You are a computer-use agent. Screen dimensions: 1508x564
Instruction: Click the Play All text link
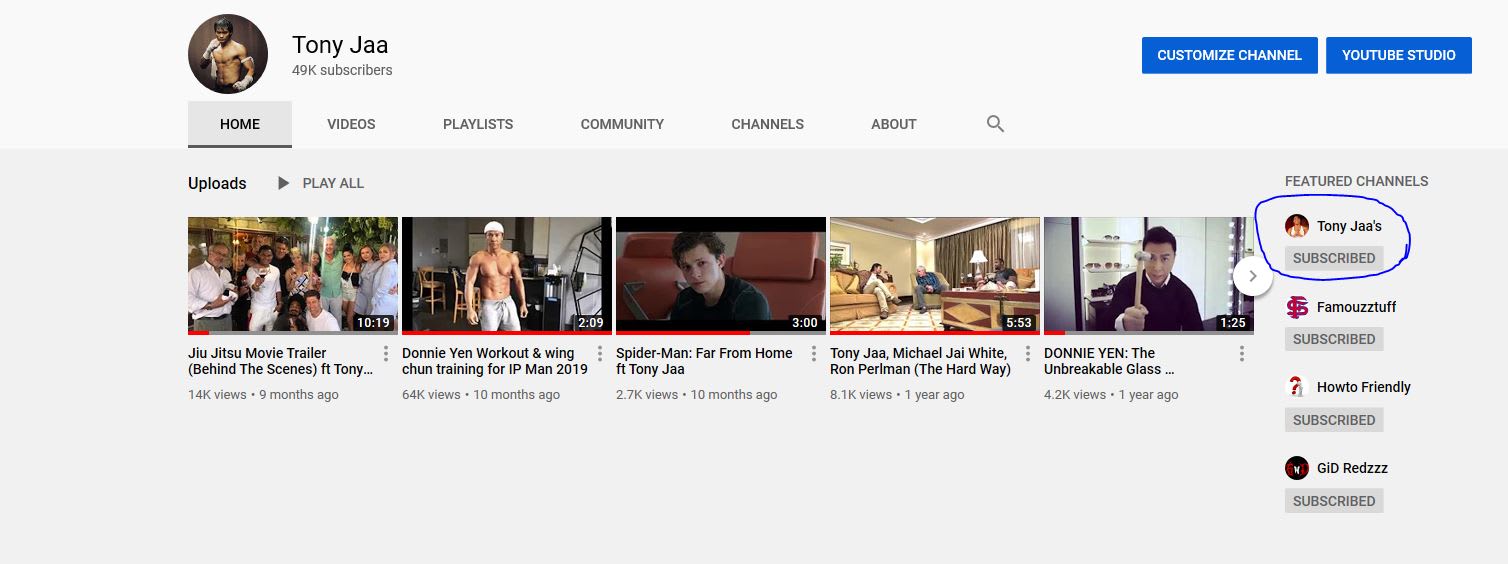(x=333, y=183)
